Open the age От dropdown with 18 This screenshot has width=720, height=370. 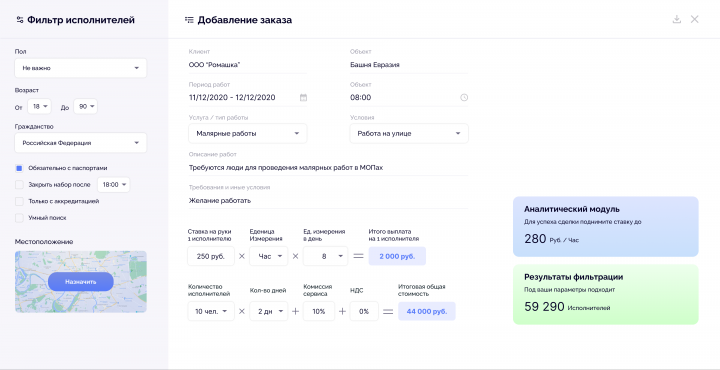point(39,107)
